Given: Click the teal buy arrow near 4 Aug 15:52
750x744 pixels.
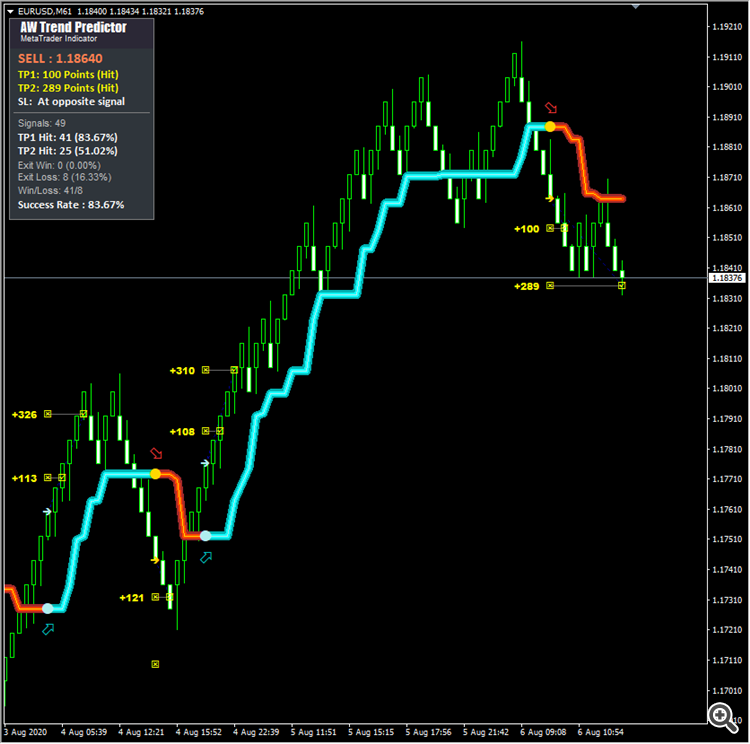Looking at the screenshot, I should [206, 557].
